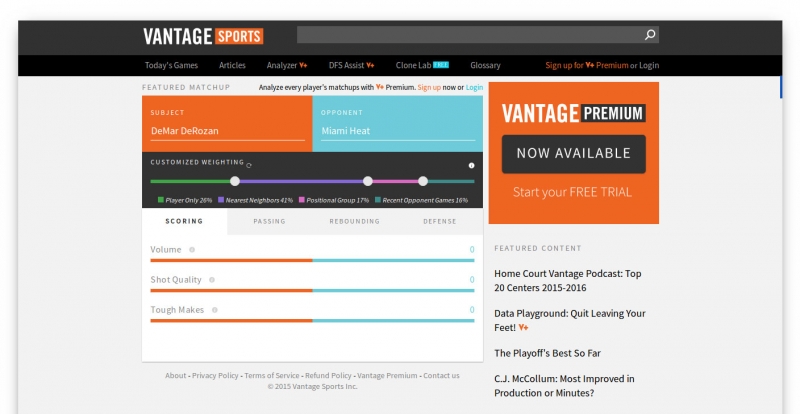
Task: Show Tough Makes info icon
Action: 215,310
